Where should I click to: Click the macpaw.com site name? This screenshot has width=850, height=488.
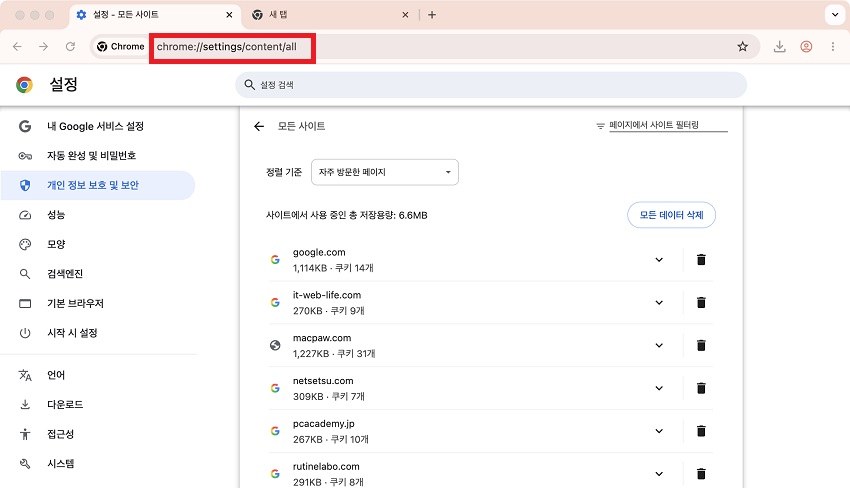point(322,338)
